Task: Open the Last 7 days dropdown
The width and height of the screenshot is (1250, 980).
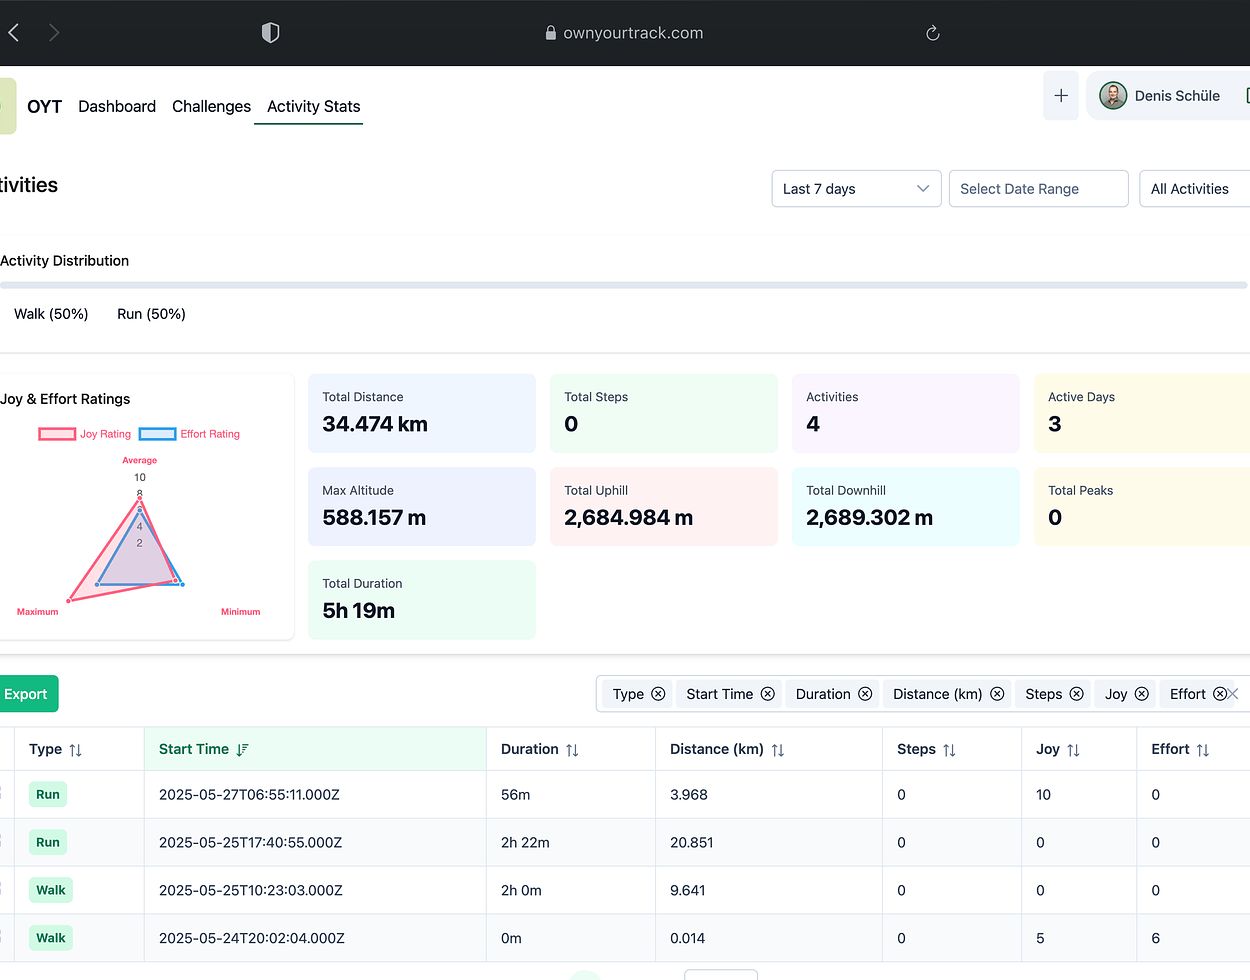Action: (x=856, y=189)
